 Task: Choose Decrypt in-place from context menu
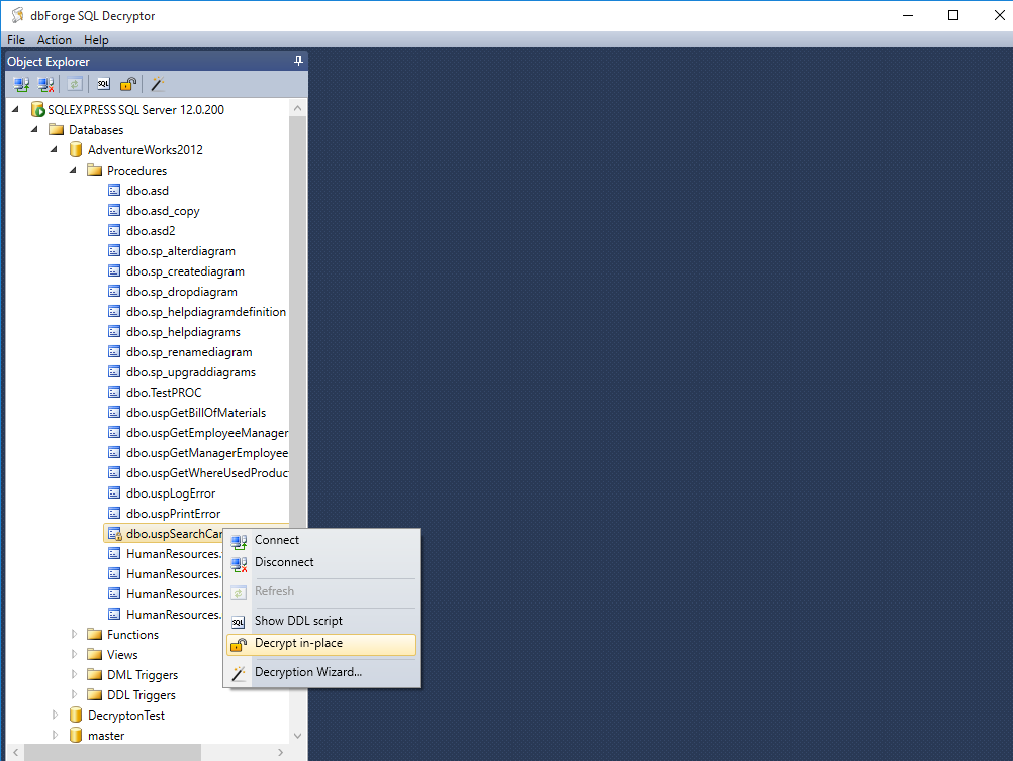[321, 644]
